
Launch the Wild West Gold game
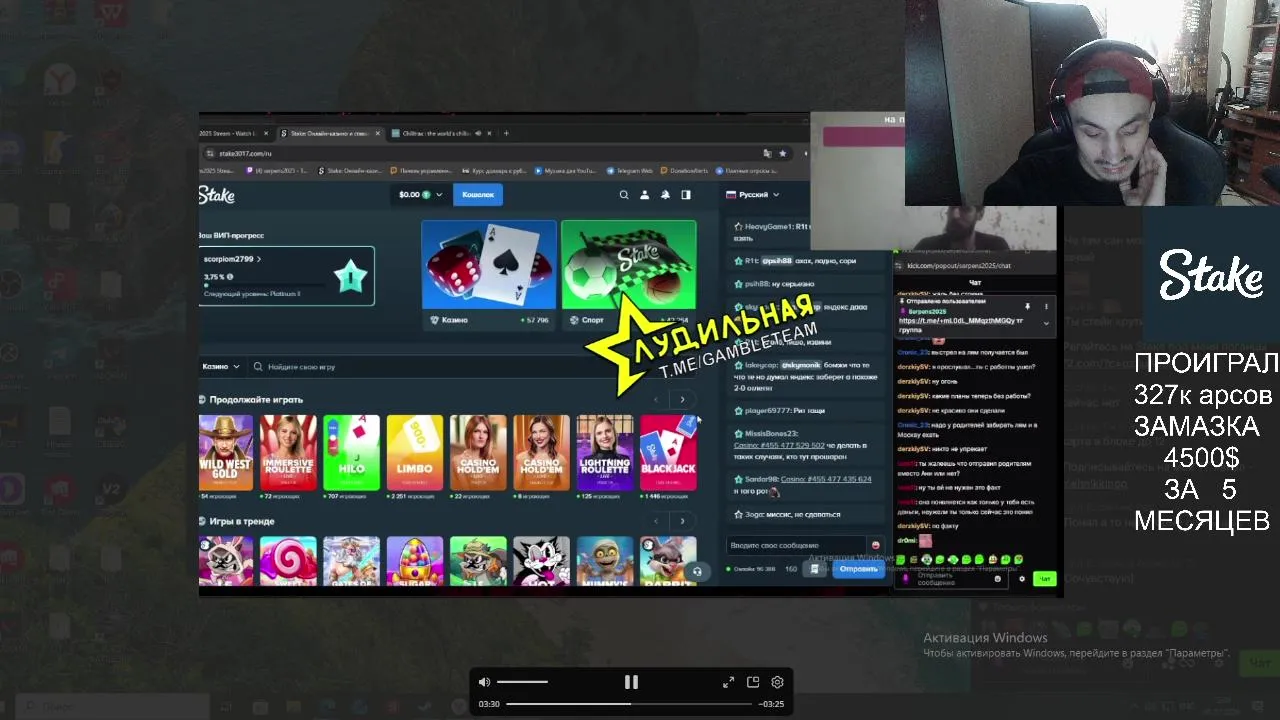(226, 452)
